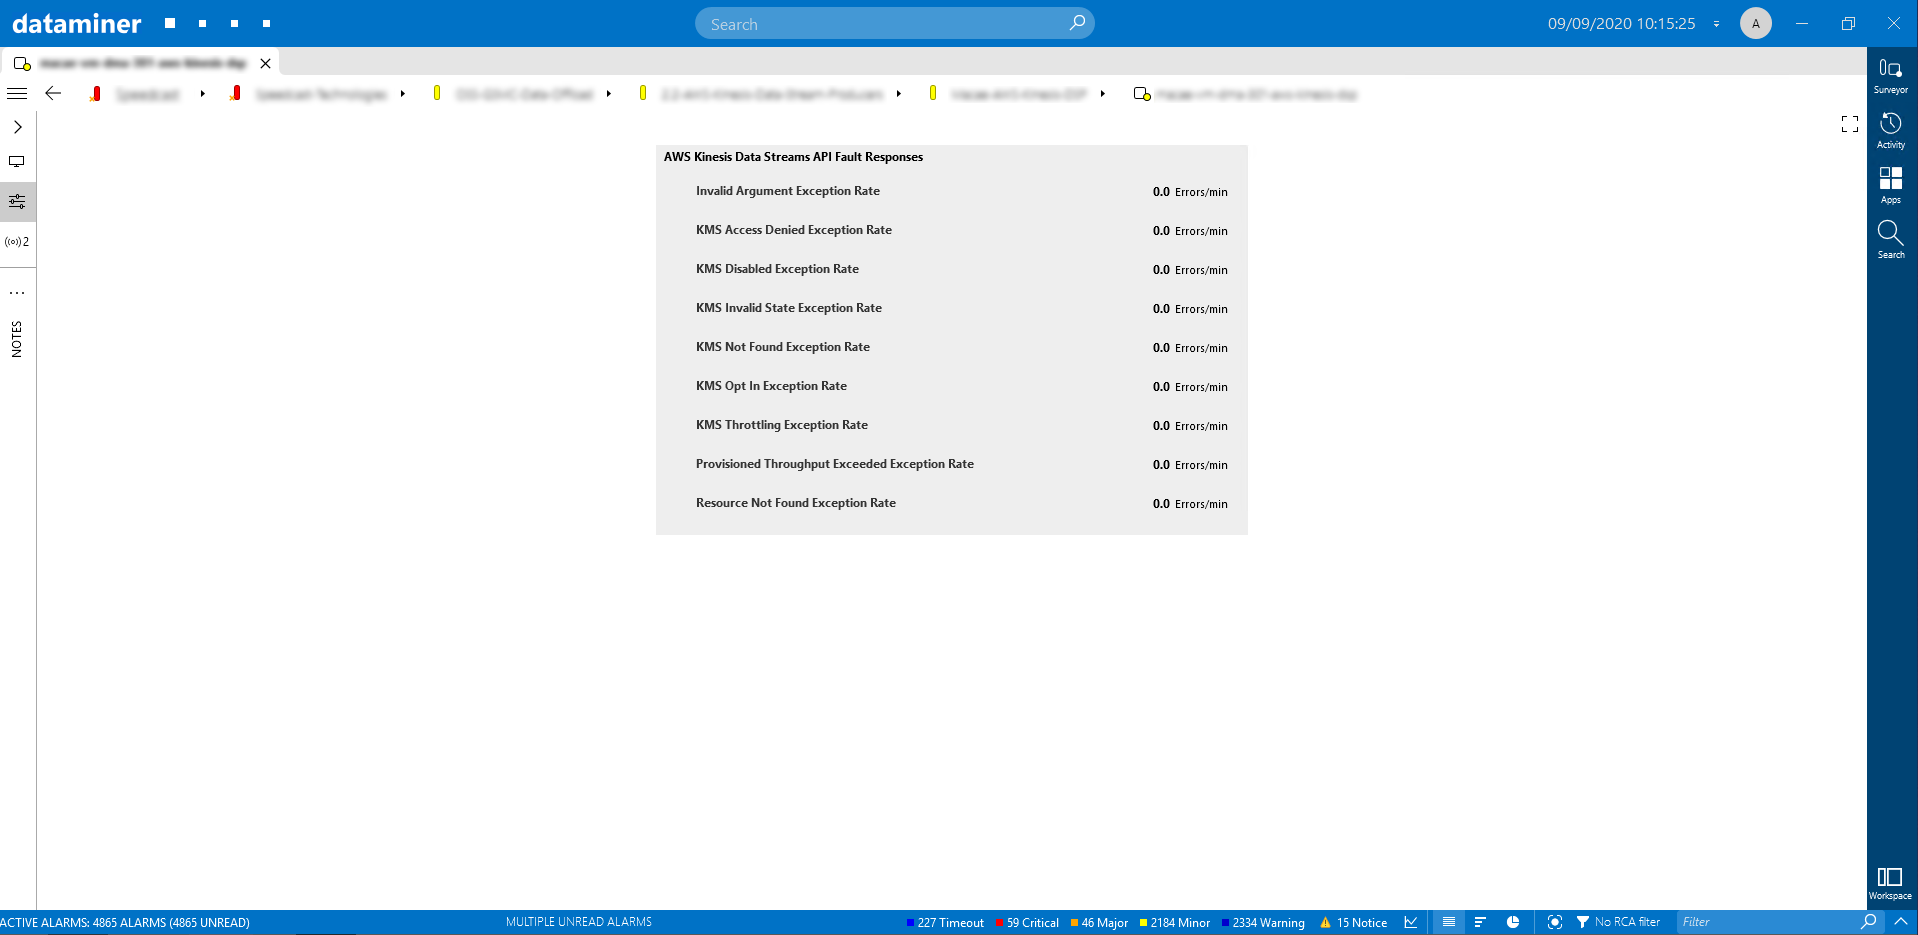
Task: Open the No RCA filter option
Action: [x=1618, y=922]
